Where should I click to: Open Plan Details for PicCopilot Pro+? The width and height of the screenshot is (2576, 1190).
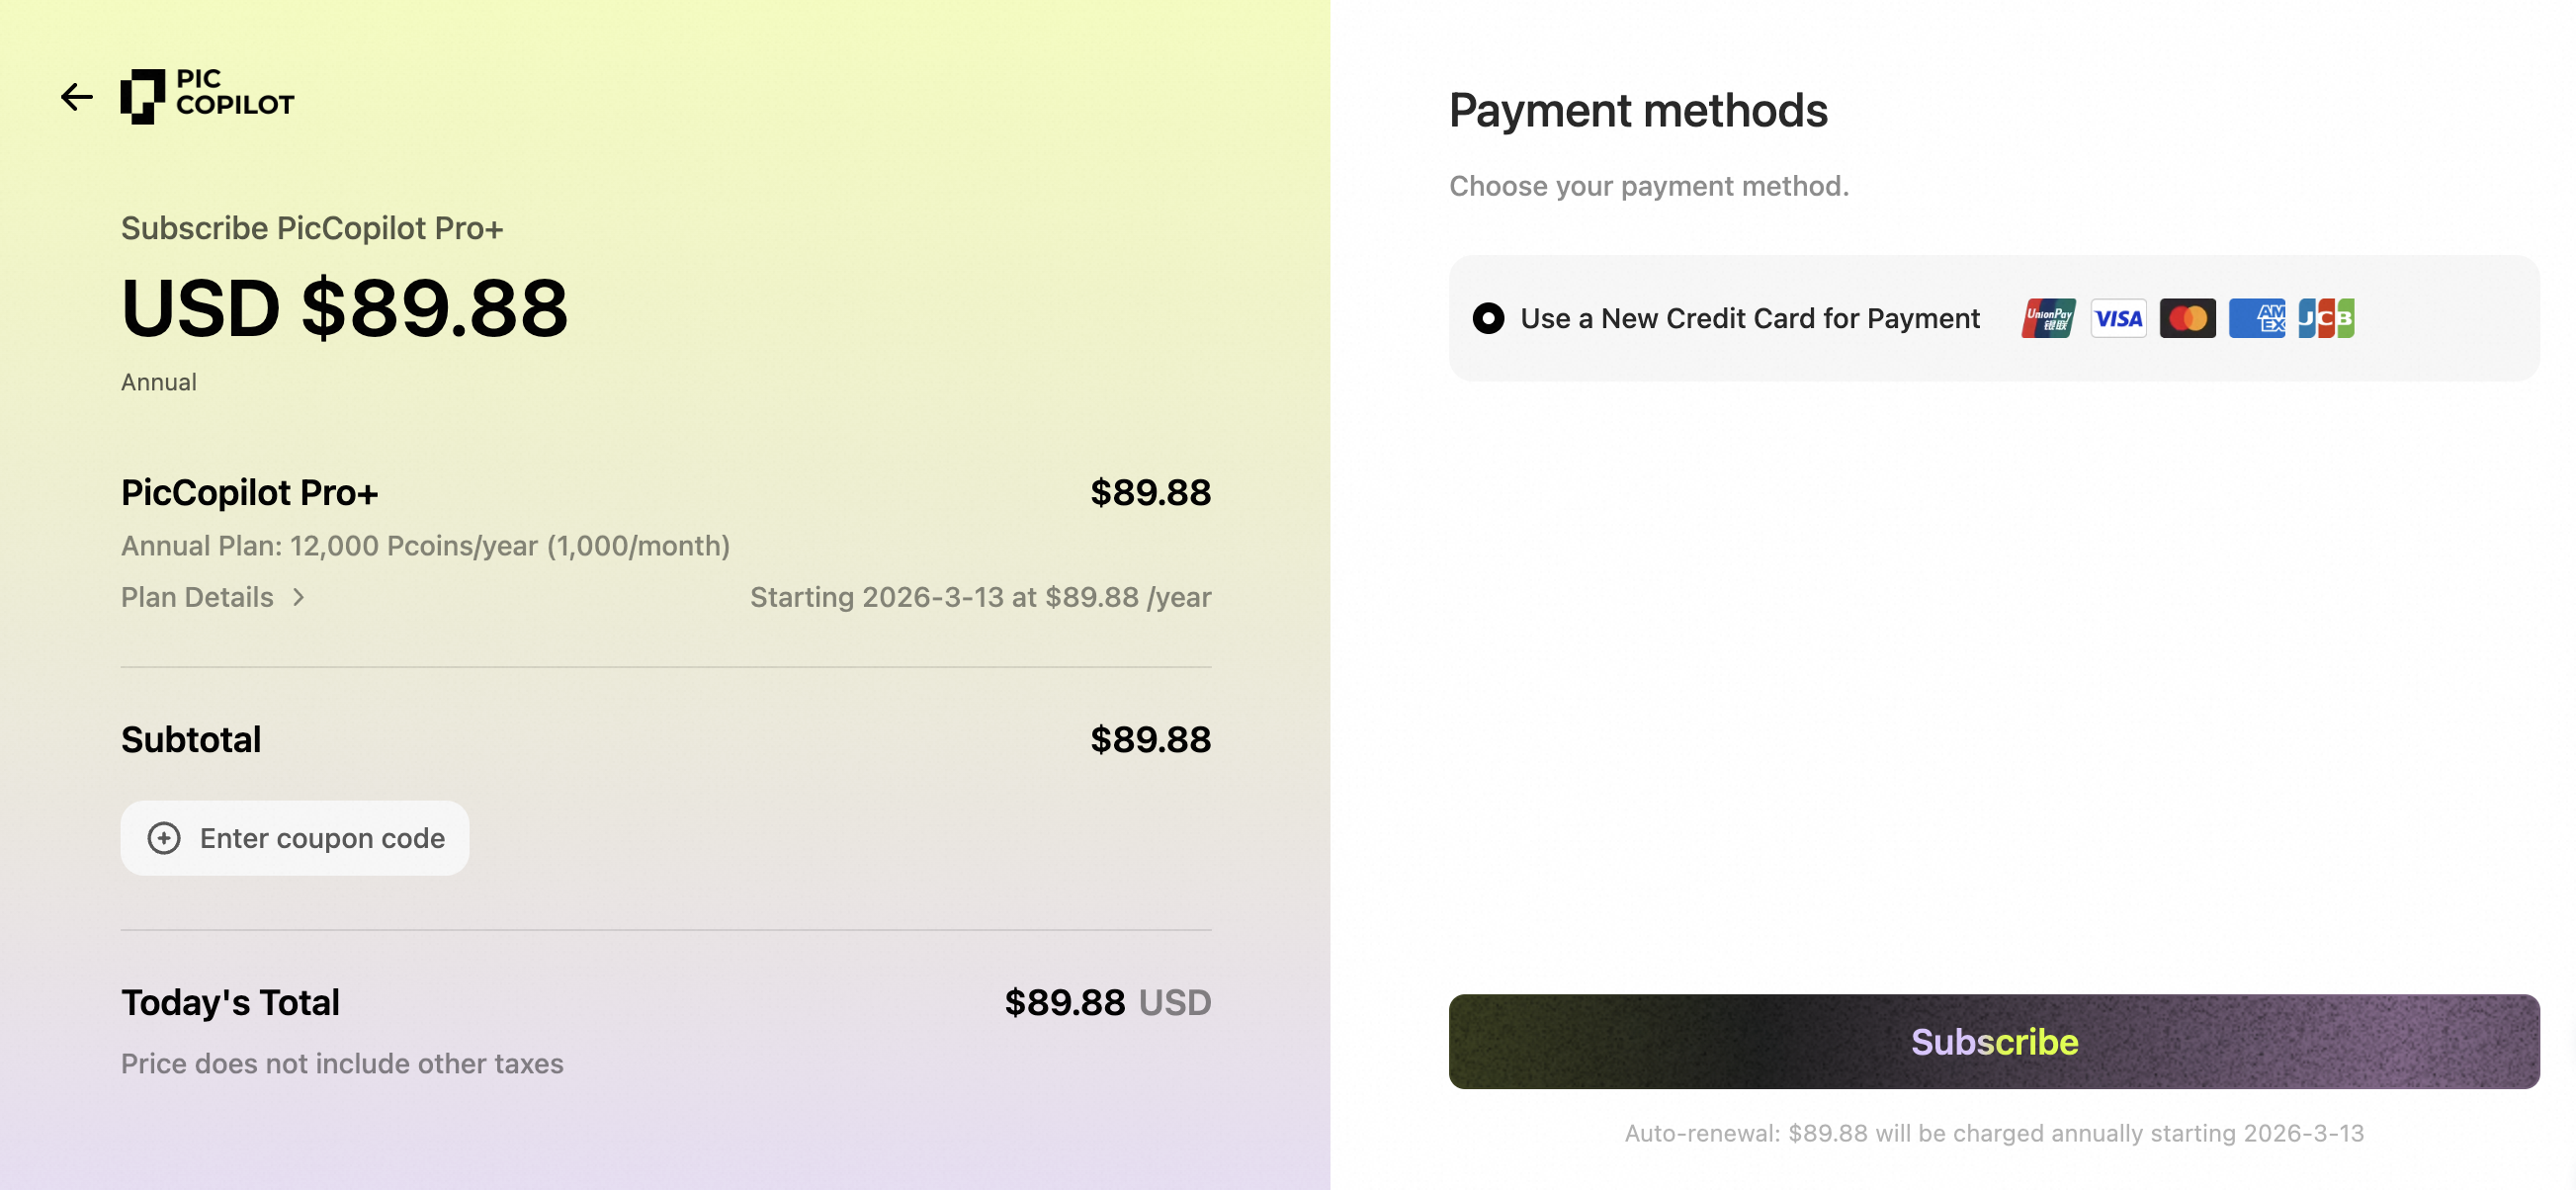(197, 597)
